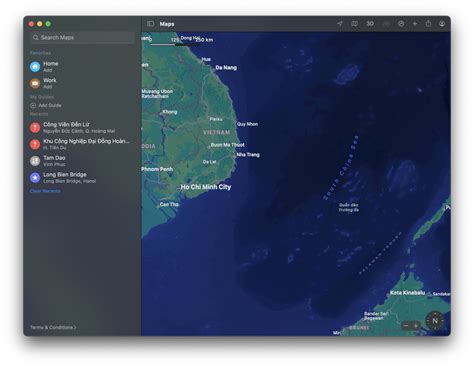Select Buon Ma Thuot map label
The image size is (474, 367).
click(228, 145)
